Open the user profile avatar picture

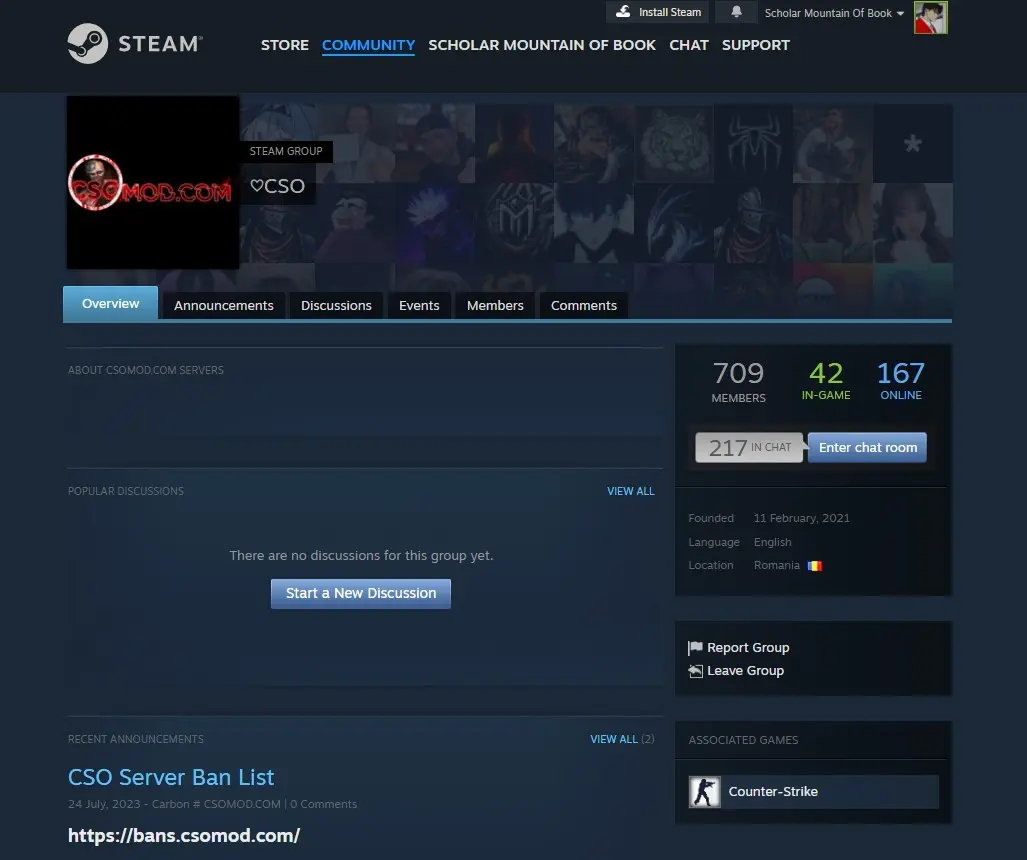coord(931,17)
